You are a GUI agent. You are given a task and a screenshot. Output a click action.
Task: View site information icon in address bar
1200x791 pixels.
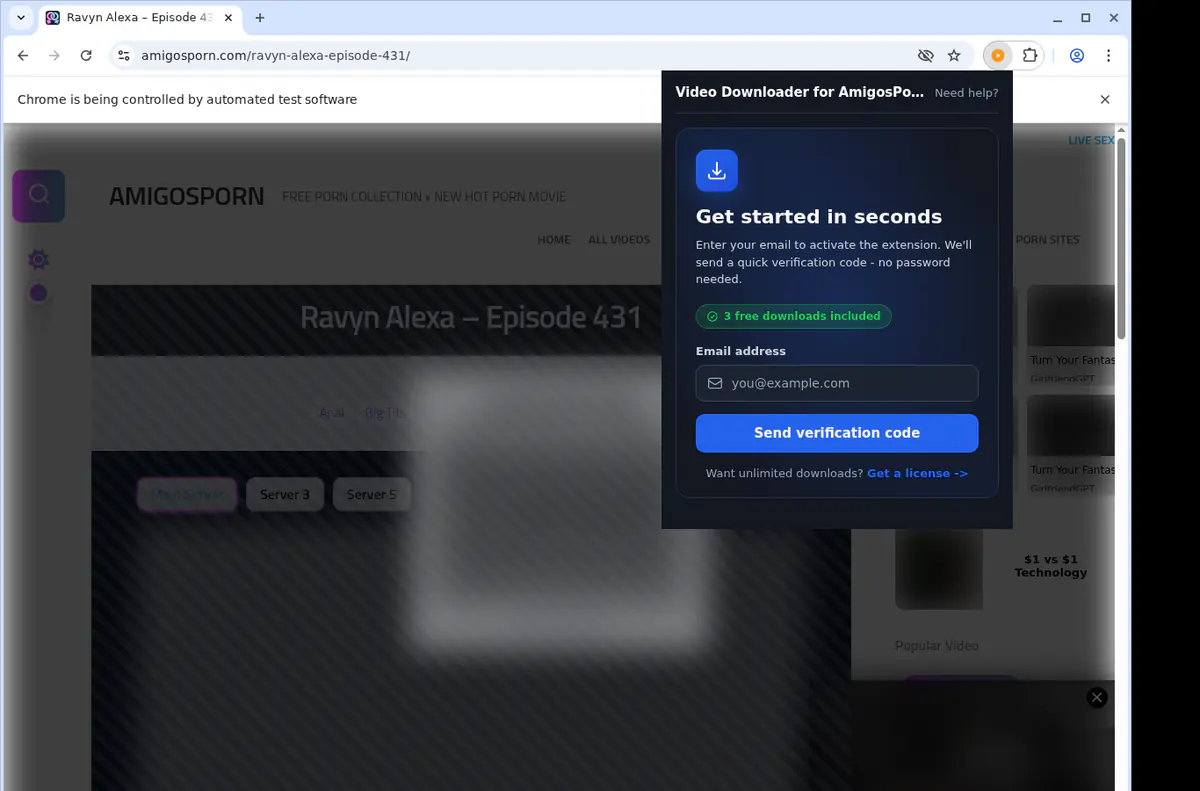pyautogui.click(x=124, y=56)
